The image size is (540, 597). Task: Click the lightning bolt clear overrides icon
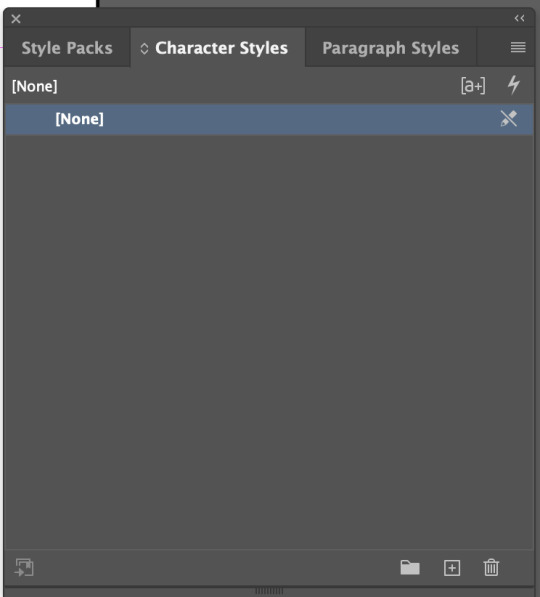point(513,85)
